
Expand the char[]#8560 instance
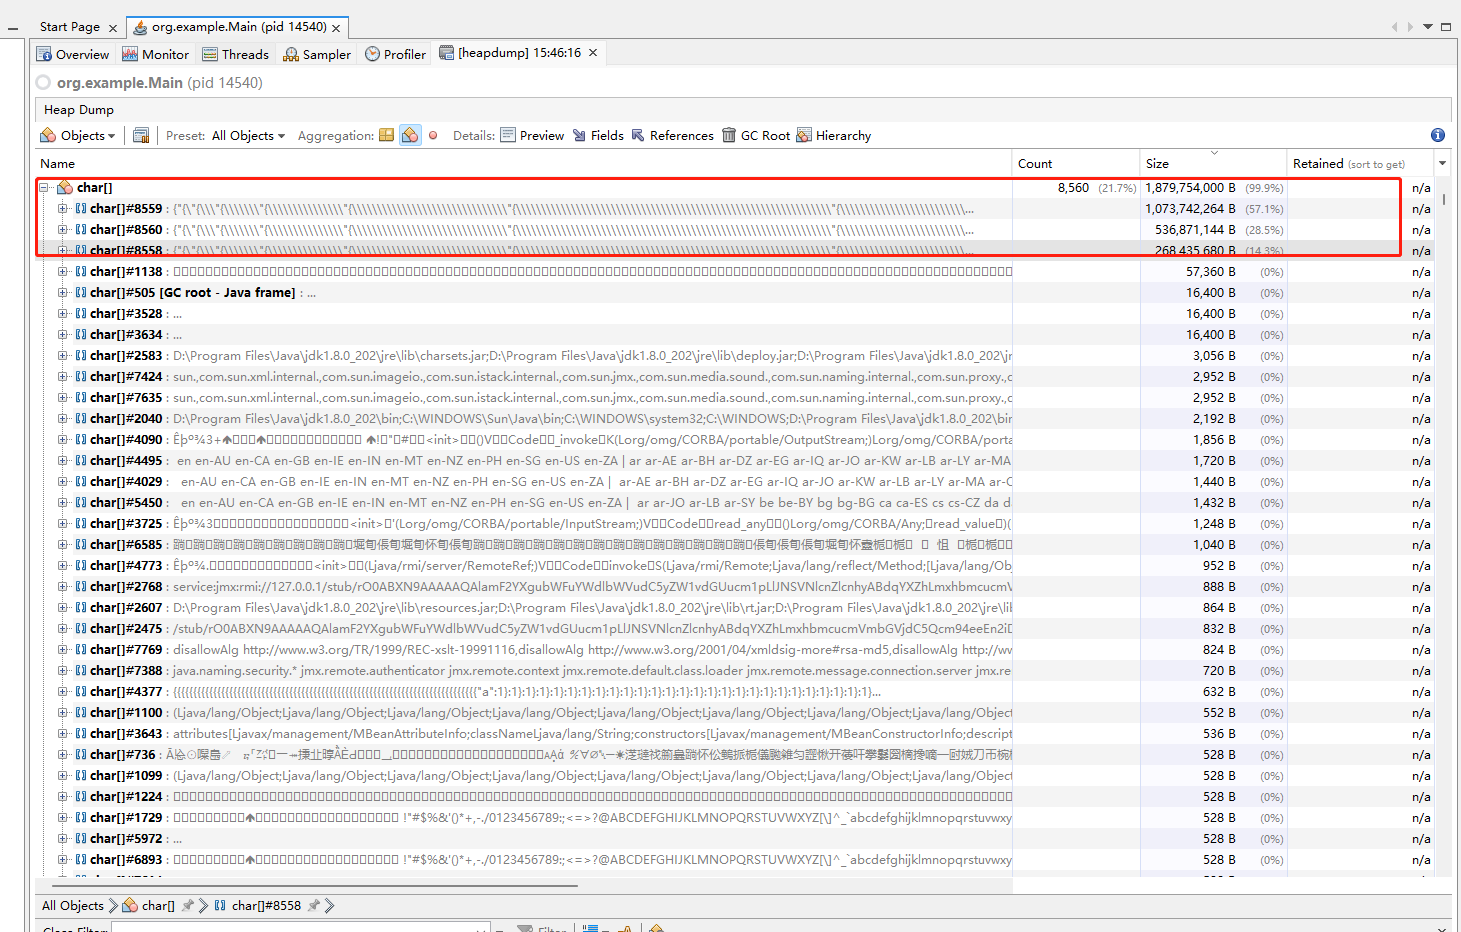coord(62,230)
